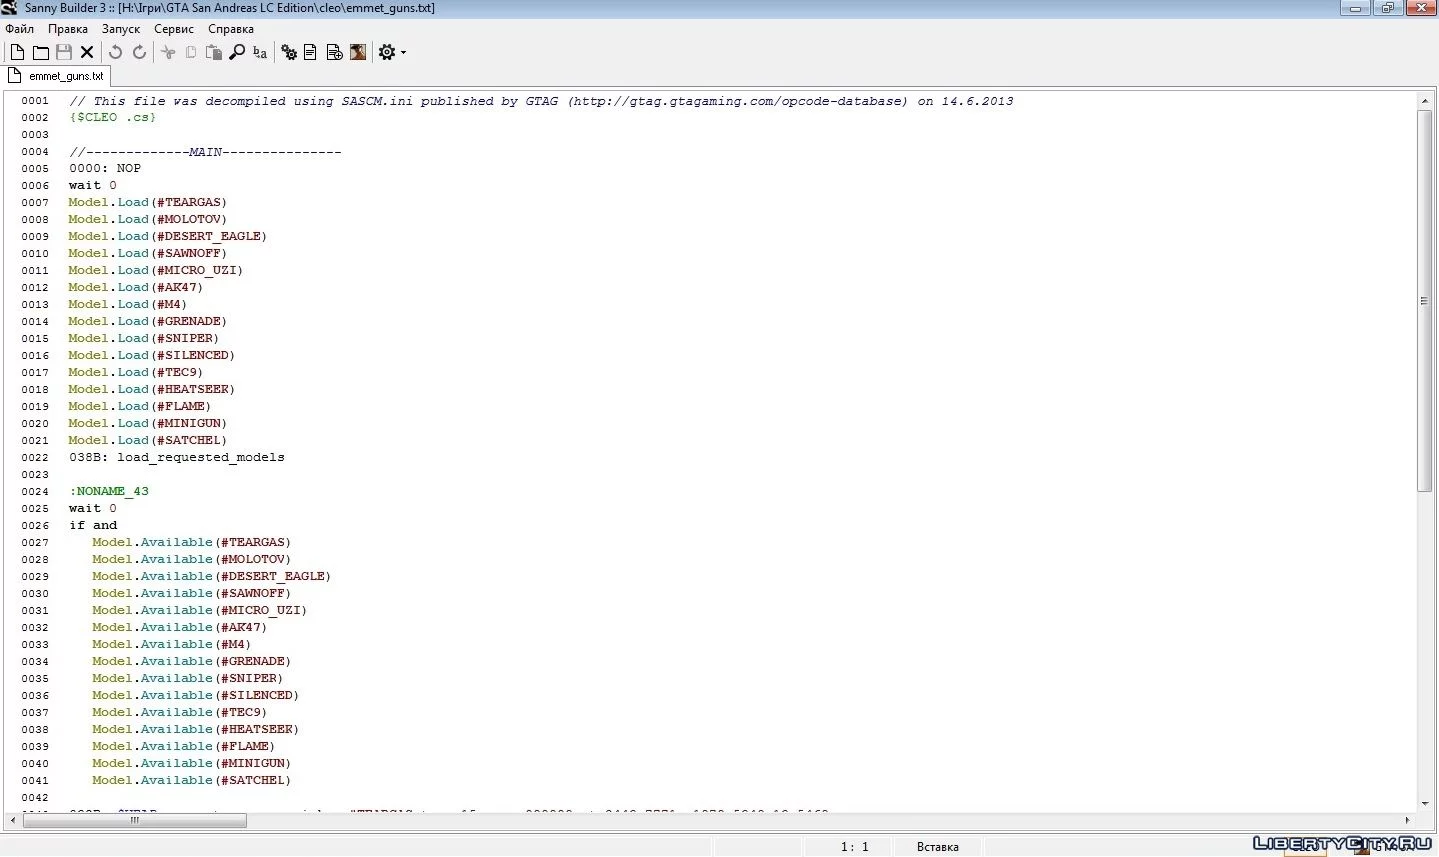Click the ':NONAME_43' label line

point(109,492)
